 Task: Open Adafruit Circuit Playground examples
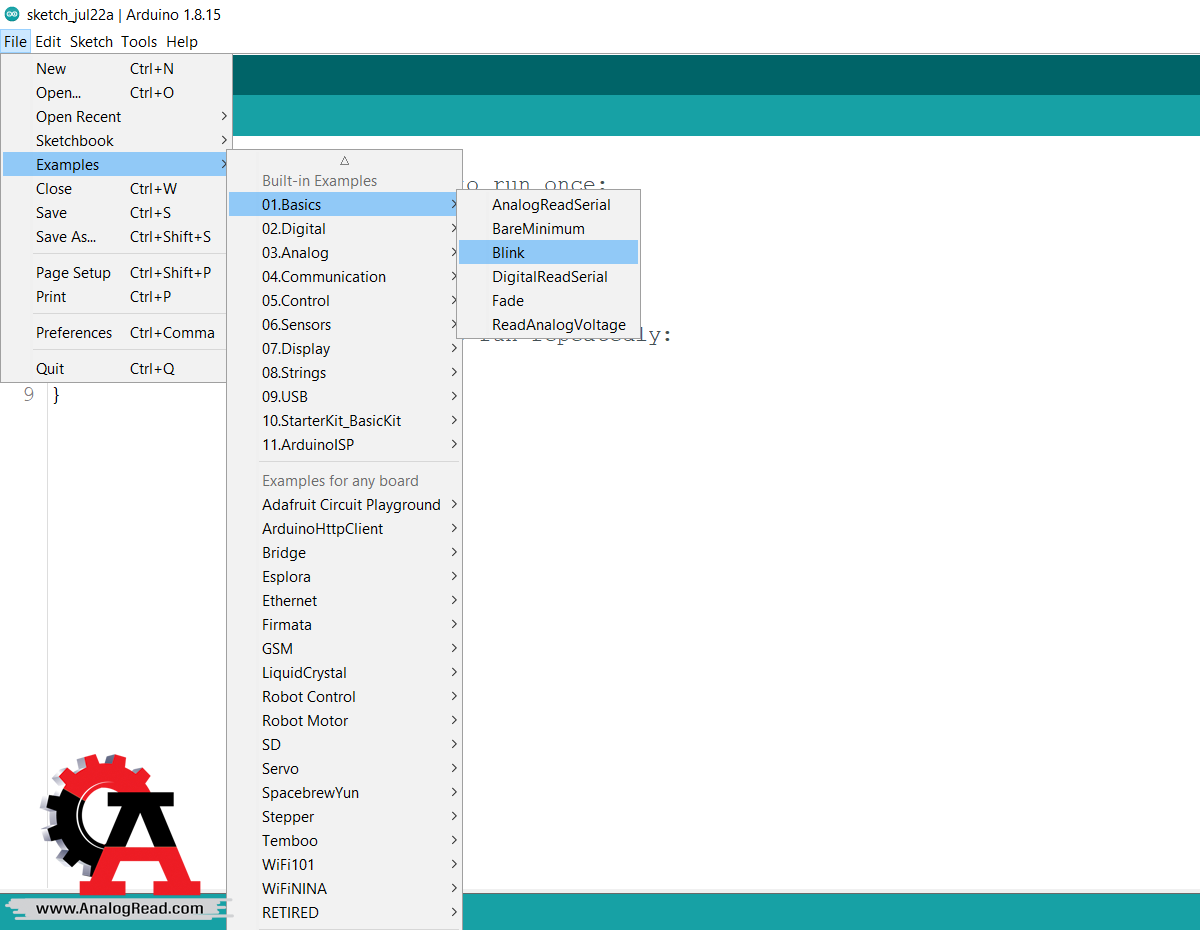click(345, 505)
